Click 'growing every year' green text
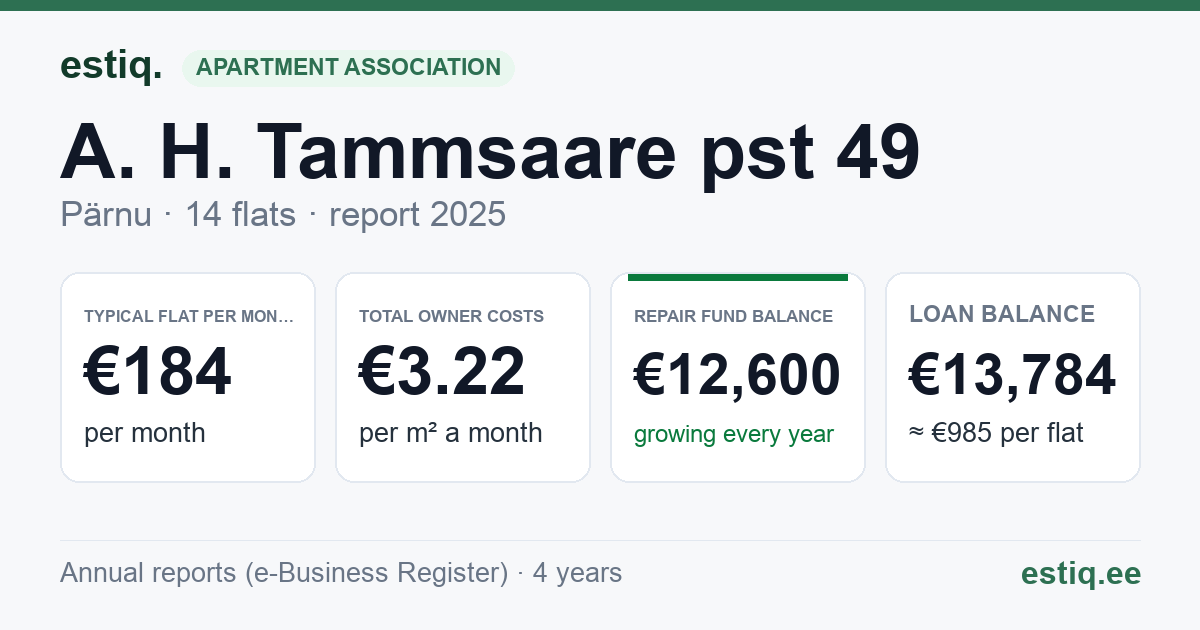The height and width of the screenshot is (630, 1200). pyautogui.click(x=734, y=435)
